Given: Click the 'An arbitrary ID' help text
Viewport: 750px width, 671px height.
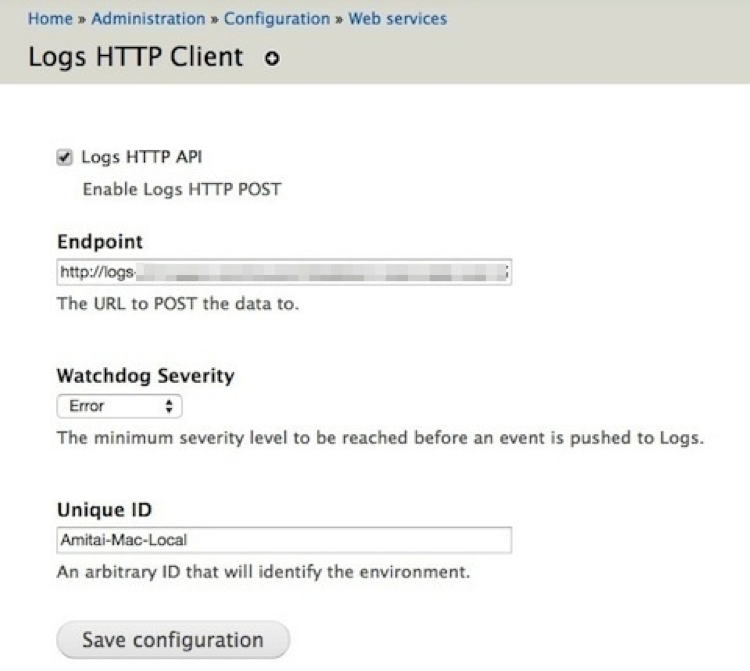Looking at the screenshot, I should (264, 573).
